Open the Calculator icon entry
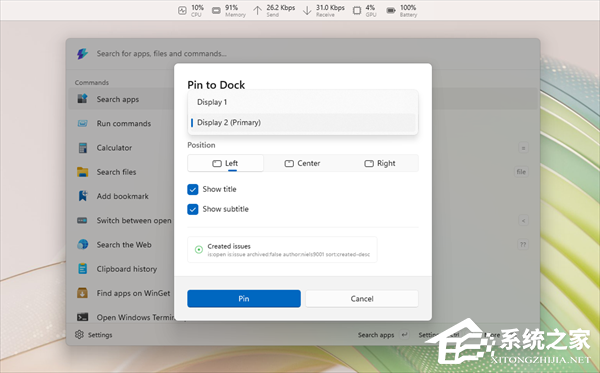Viewport: 600px width, 373px height. coord(83,148)
